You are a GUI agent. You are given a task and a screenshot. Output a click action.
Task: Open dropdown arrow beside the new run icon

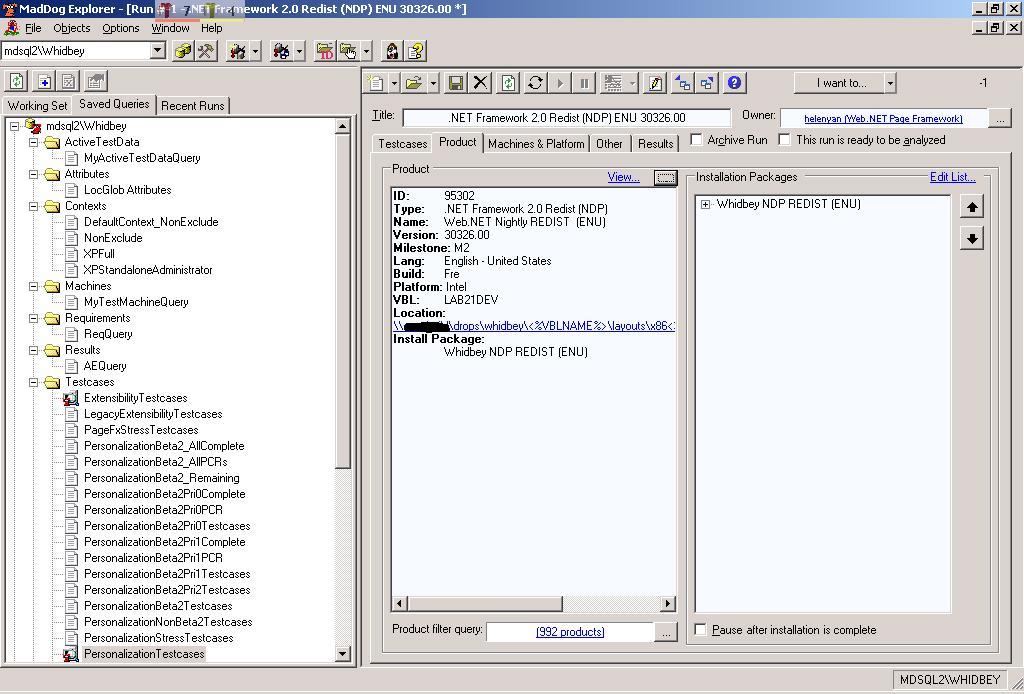pos(394,83)
